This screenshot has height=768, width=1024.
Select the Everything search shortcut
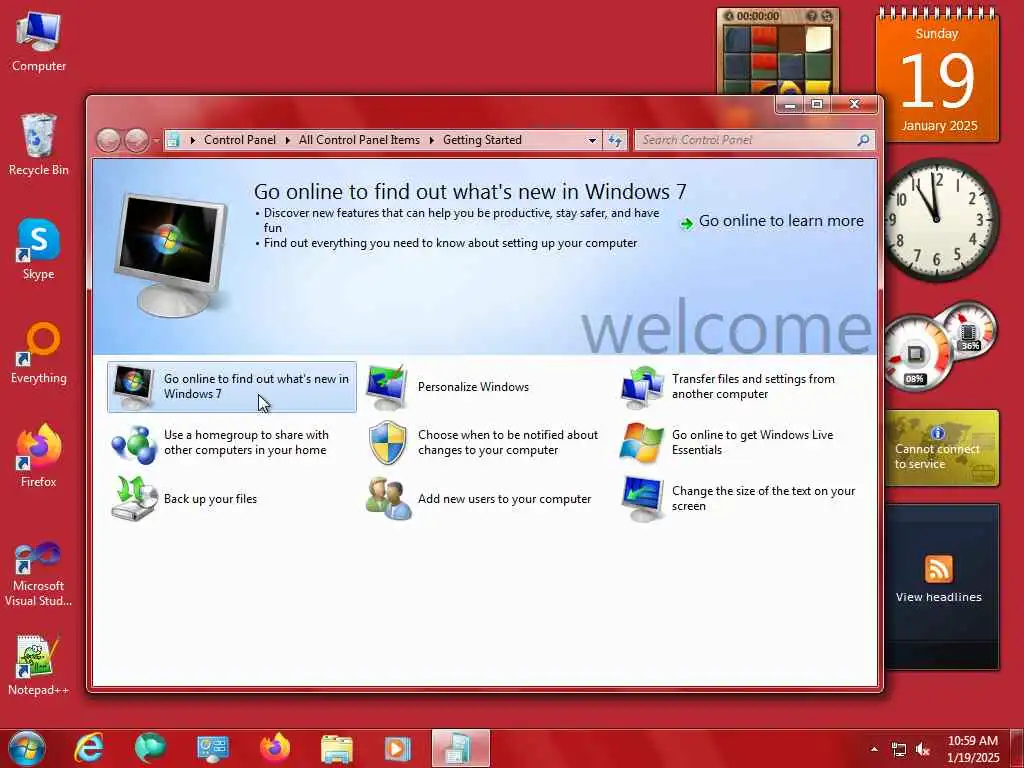point(39,353)
